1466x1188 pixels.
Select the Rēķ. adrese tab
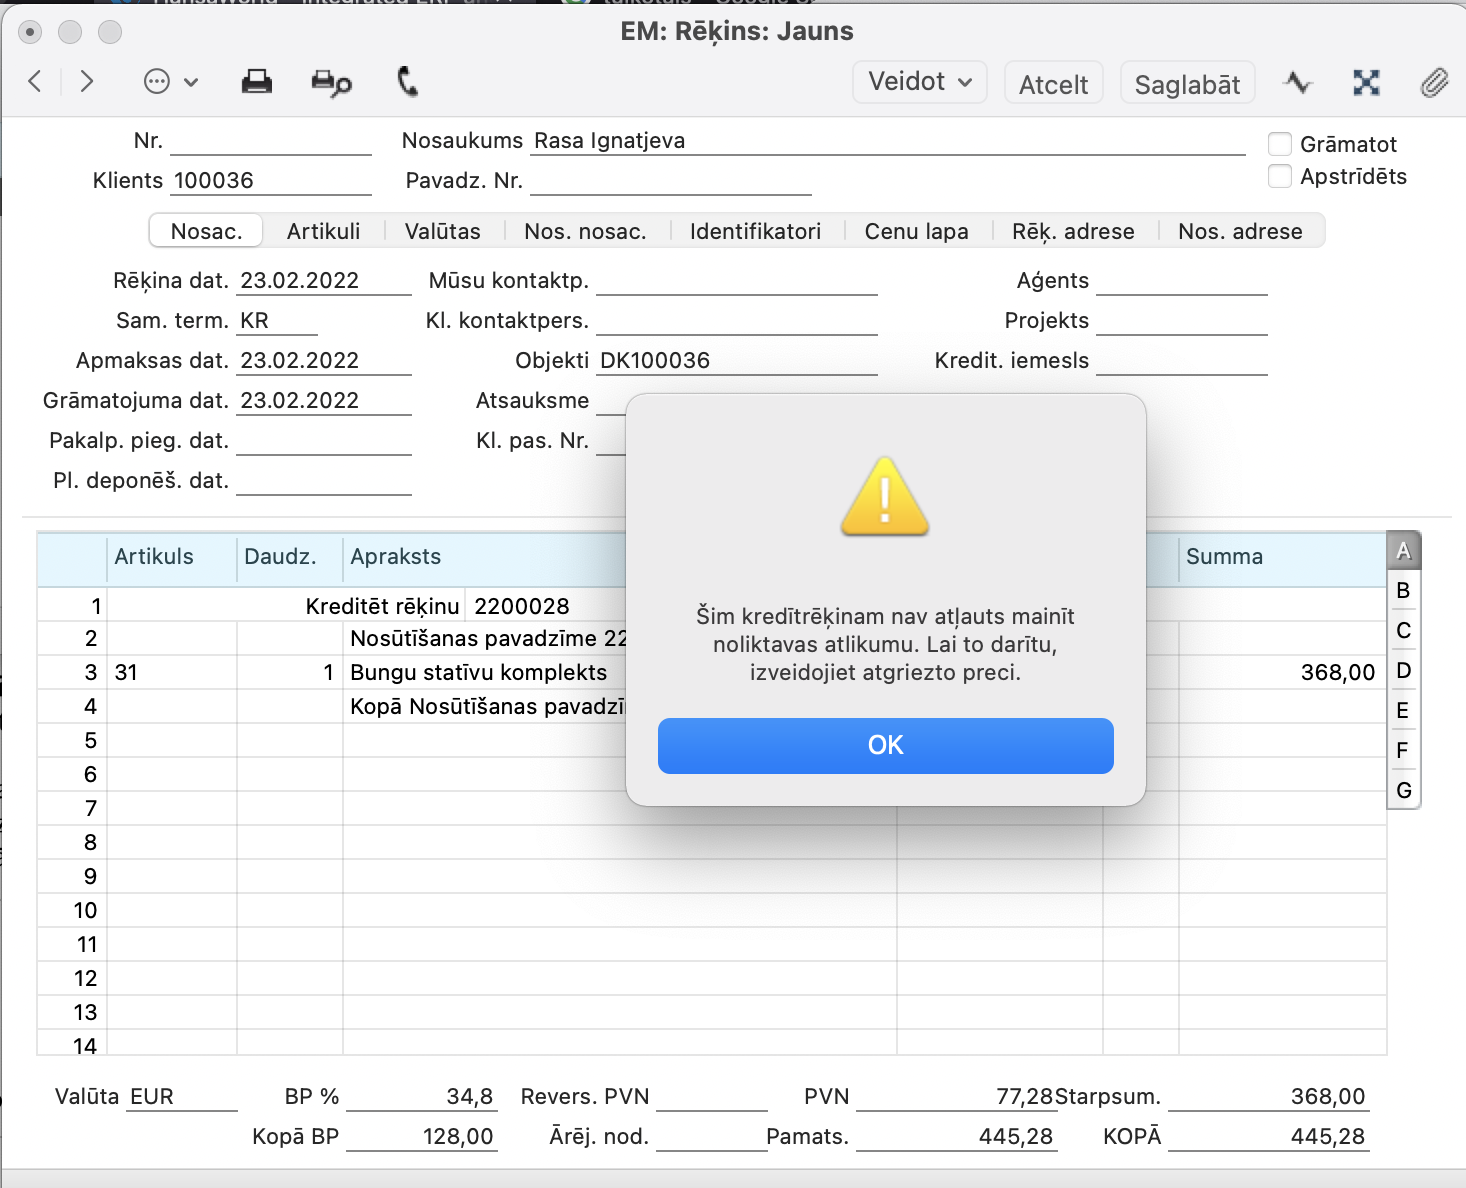(1073, 231)
